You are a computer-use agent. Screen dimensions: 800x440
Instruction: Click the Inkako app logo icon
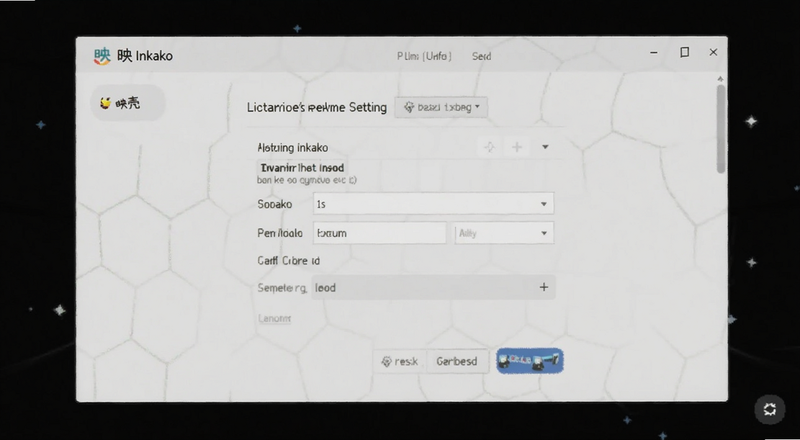point(102,56)
